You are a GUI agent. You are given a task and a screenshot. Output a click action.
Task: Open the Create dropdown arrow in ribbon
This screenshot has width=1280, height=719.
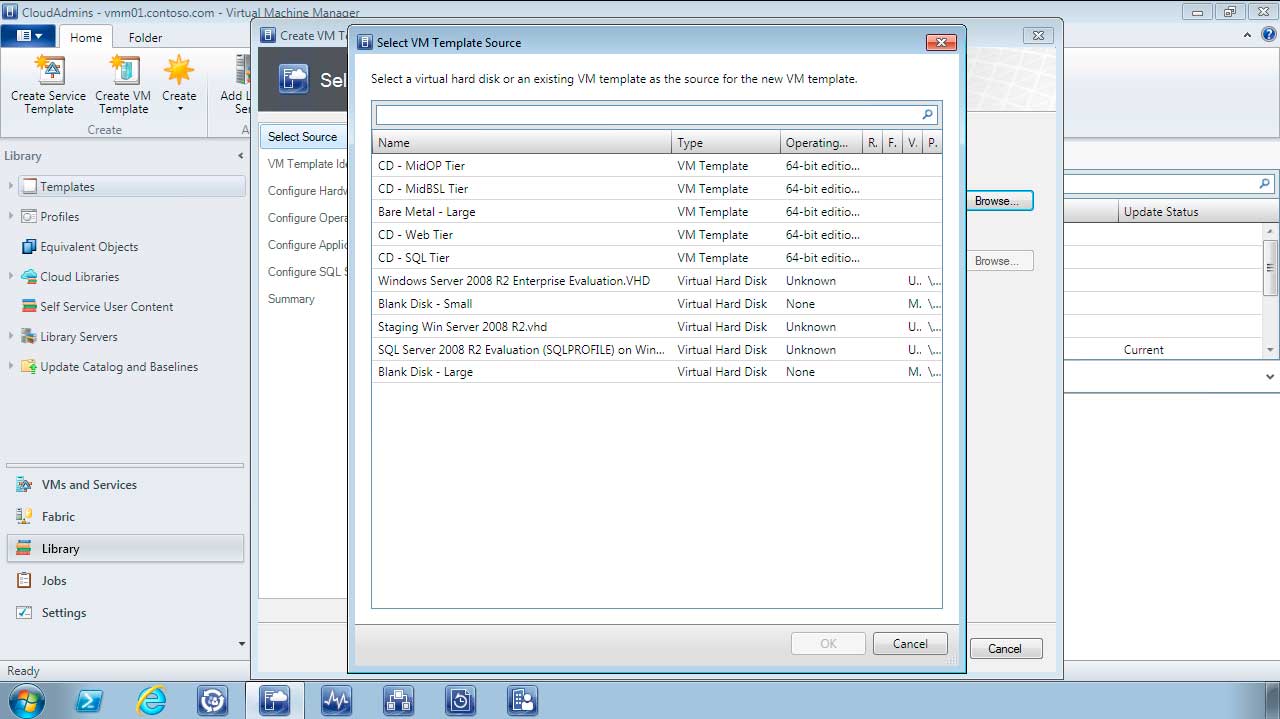pyautogui.click(x=180, y=109)
